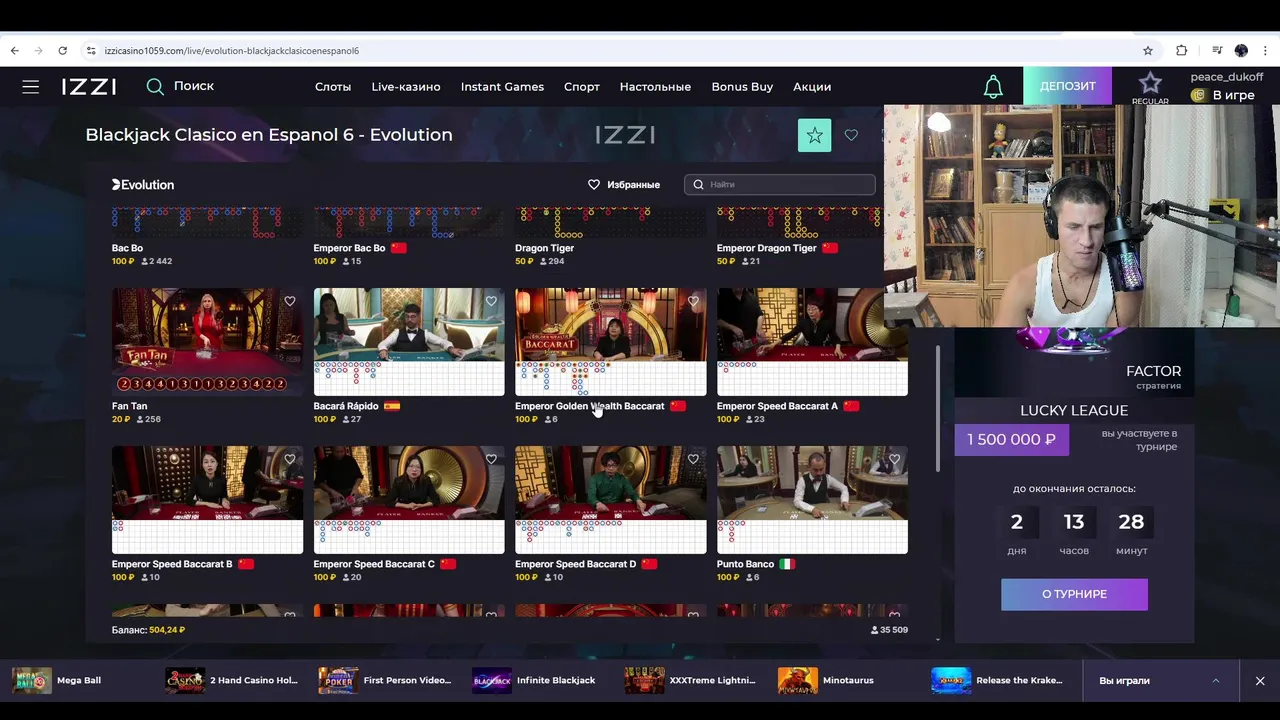Open Emperor Speed Baccarat A thumbnail
This screenshot has width=1280, height=720.
[x=812, y=342]
